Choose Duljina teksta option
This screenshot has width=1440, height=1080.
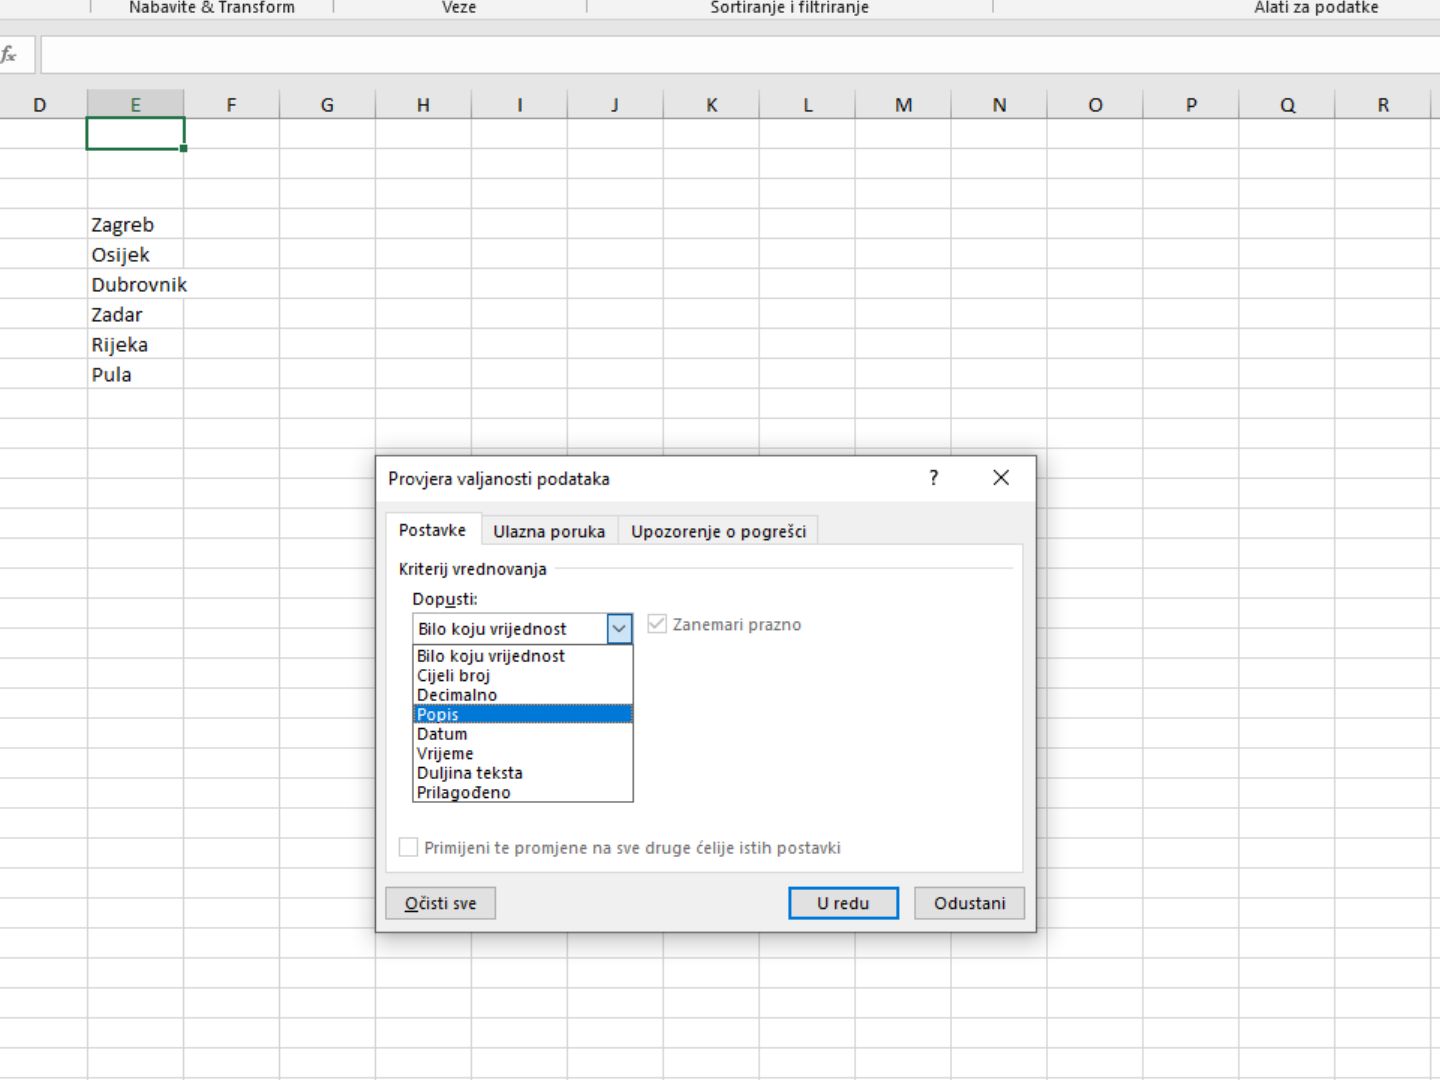pos(522,773)
